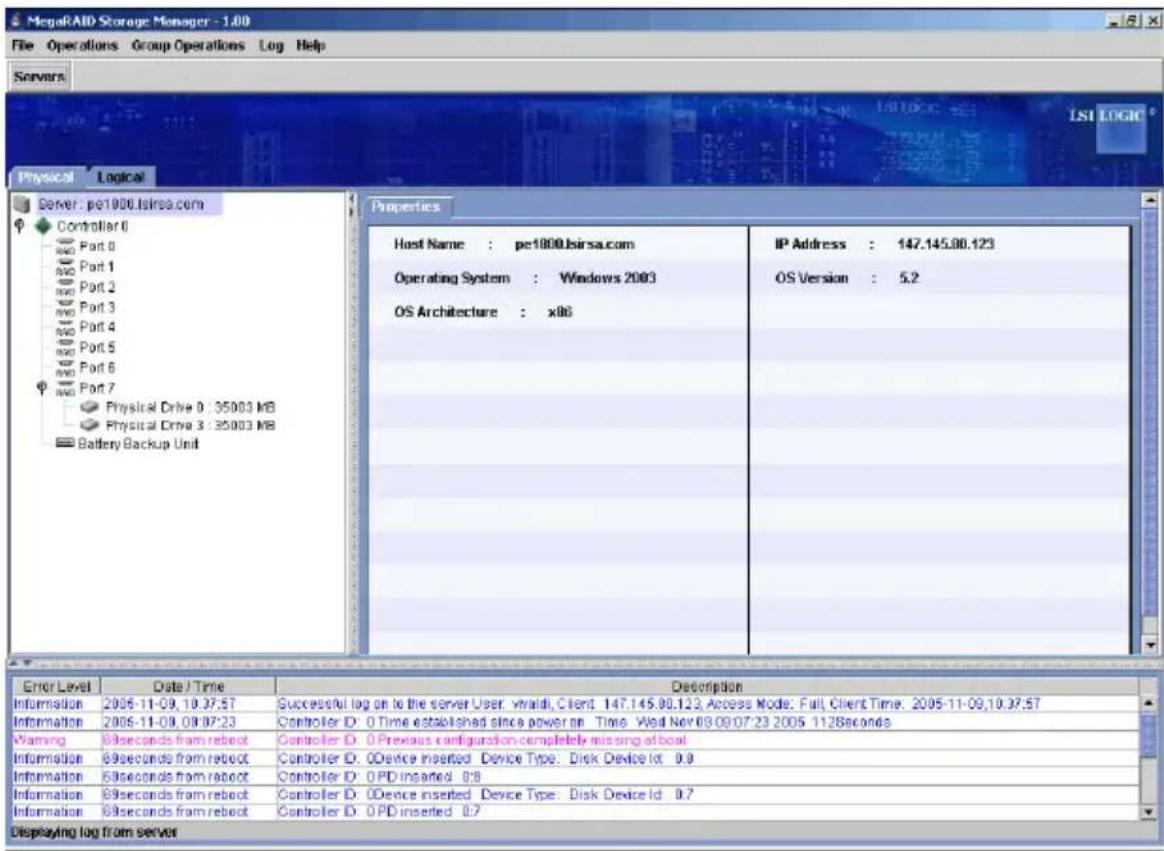The width and height of the screenshot is (1164, 851).
Task: Select the Port 0 label
Action: tap(97, 247)
